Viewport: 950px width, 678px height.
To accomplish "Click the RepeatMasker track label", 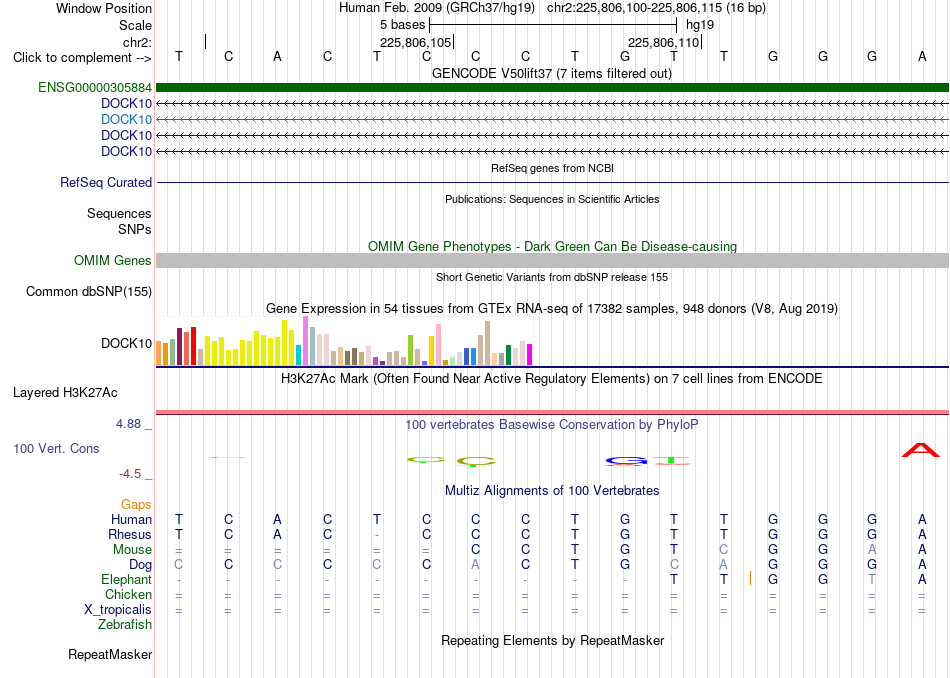I will point(110,654).
